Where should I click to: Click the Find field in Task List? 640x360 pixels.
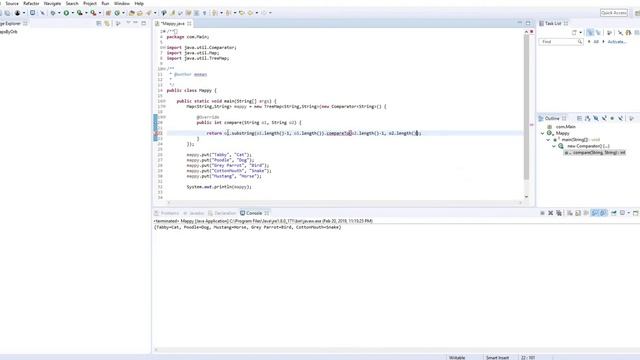point(561,42)
